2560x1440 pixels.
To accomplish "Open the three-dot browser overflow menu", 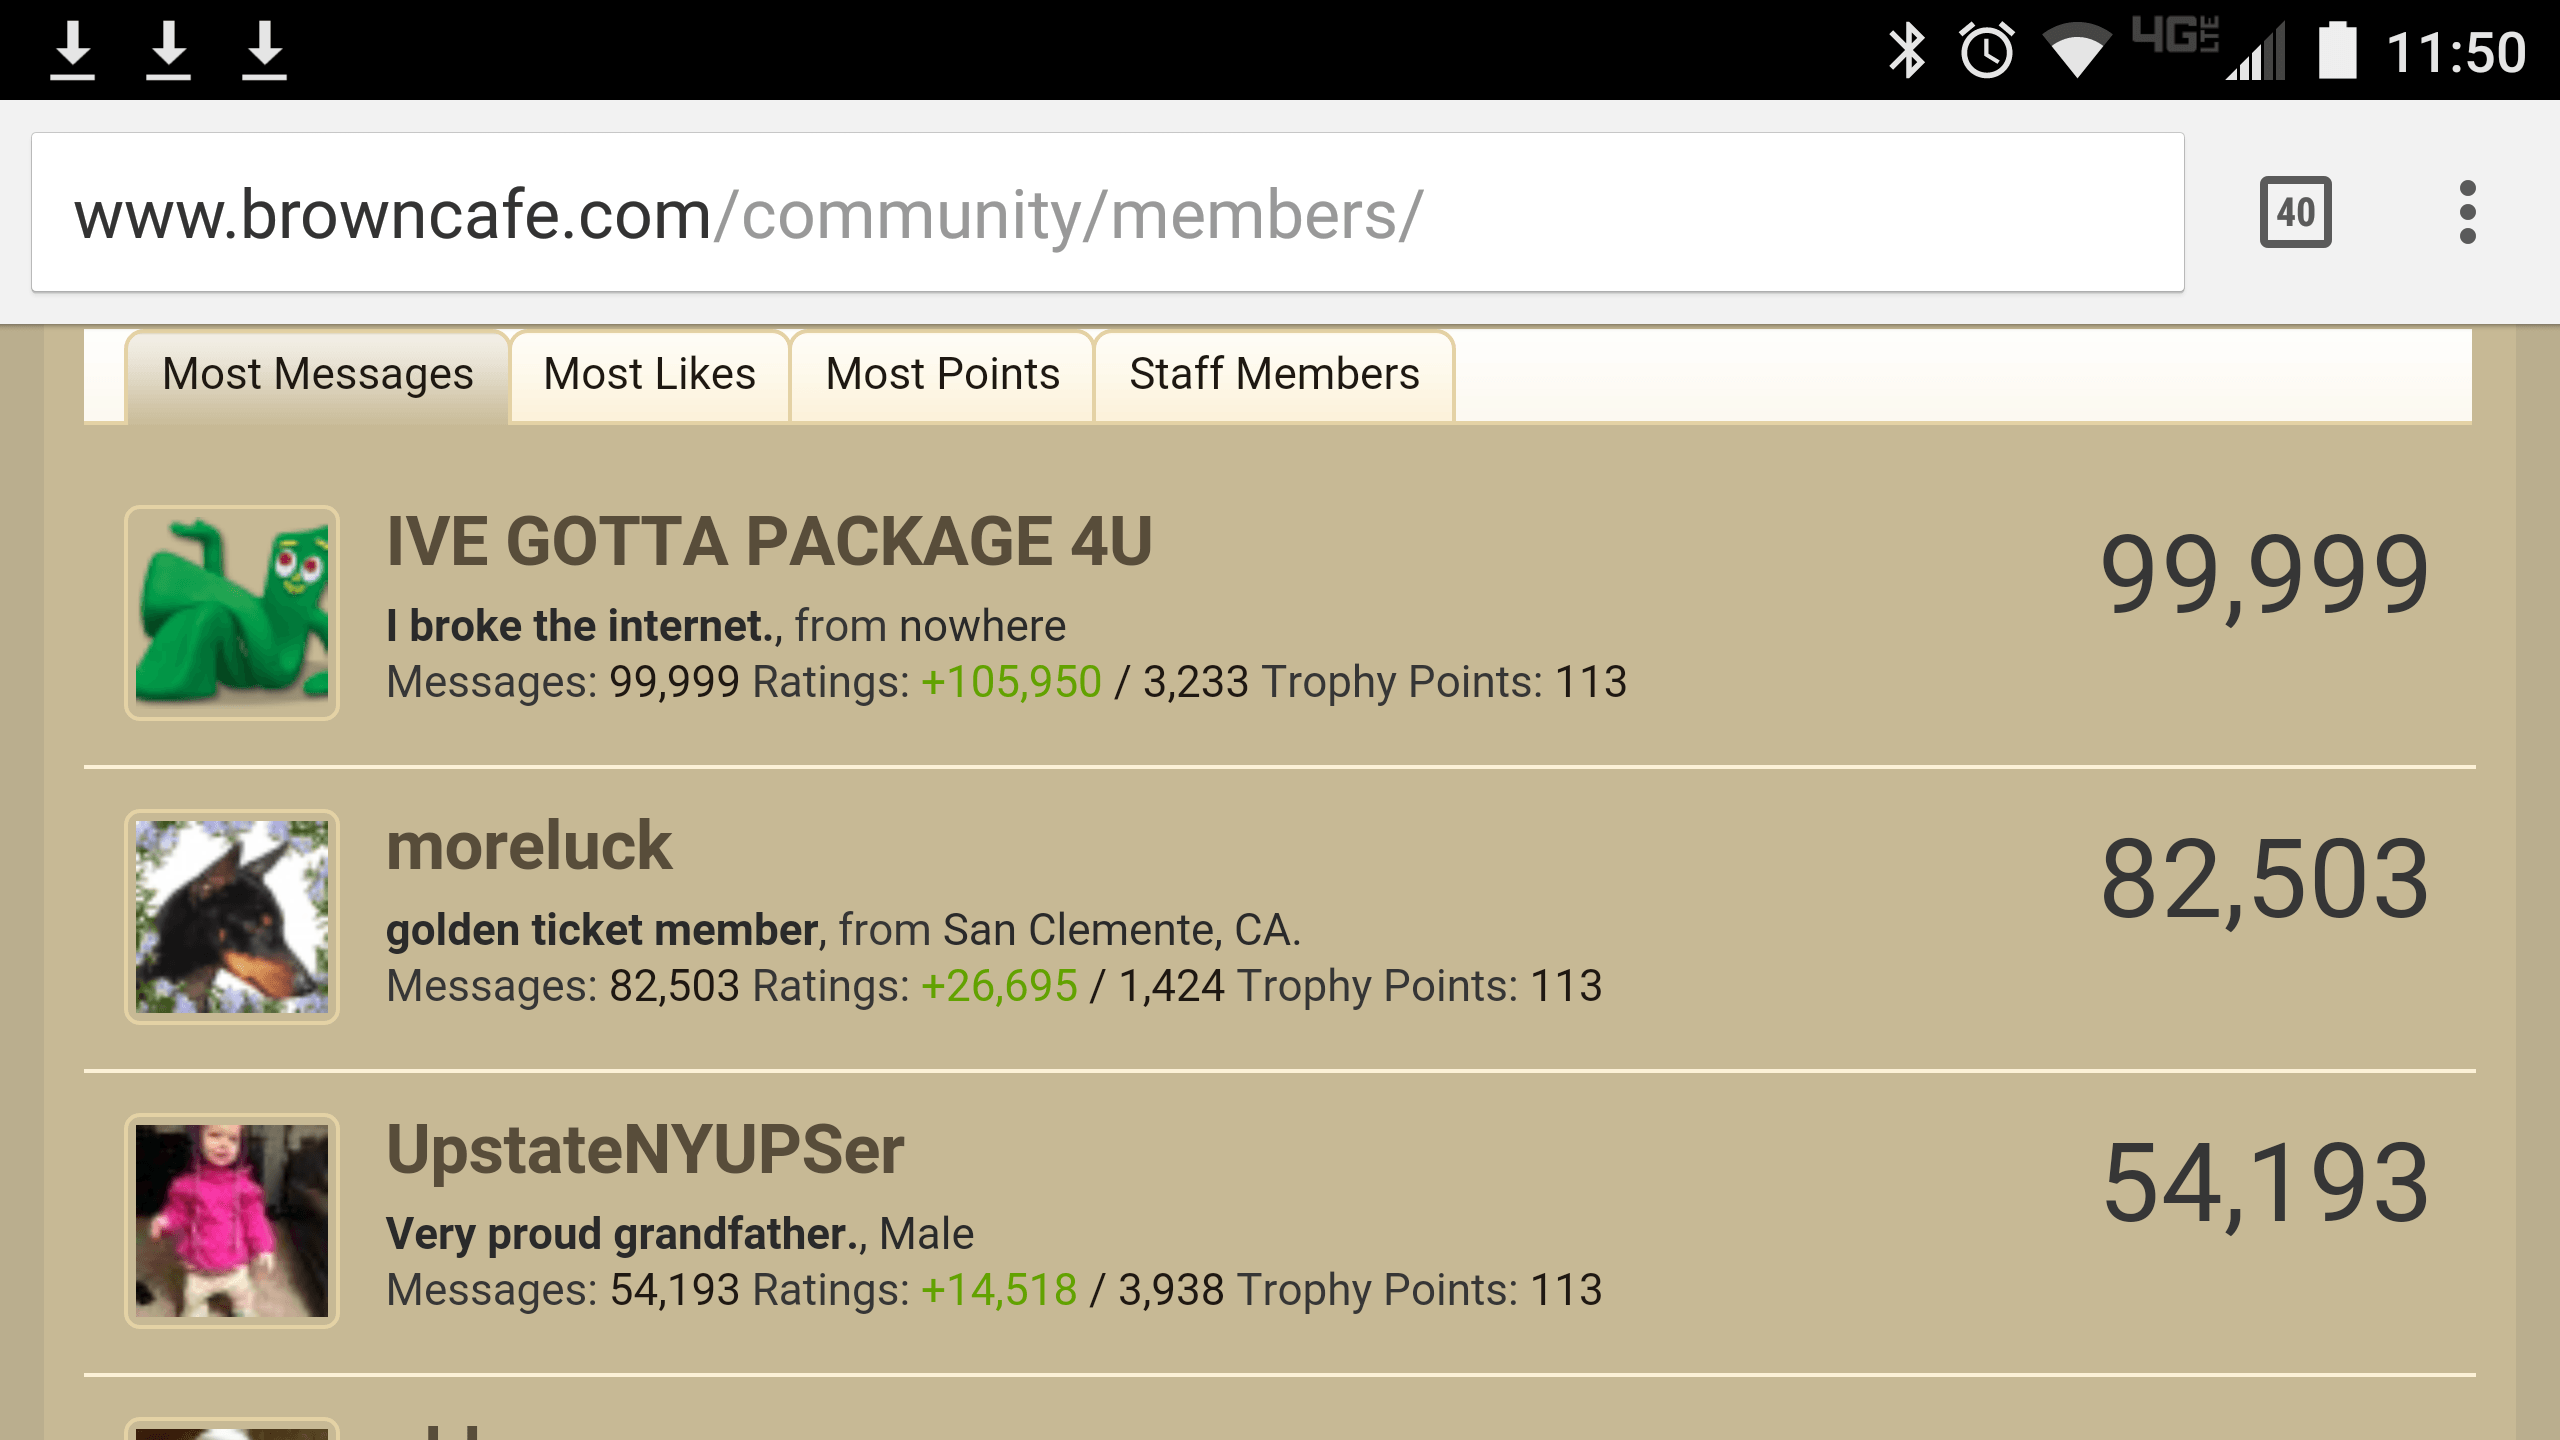I will tap(2467, 212).
